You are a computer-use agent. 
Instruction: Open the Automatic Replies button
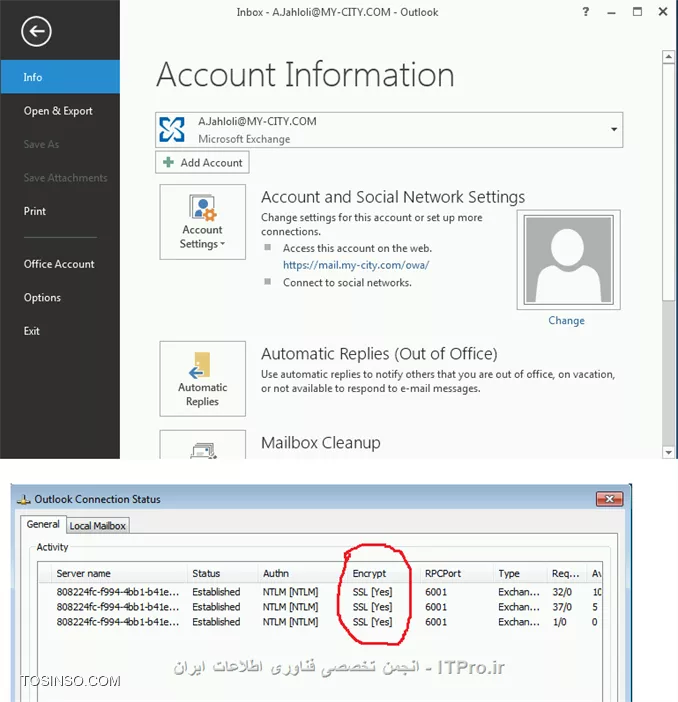click(202, 379)
